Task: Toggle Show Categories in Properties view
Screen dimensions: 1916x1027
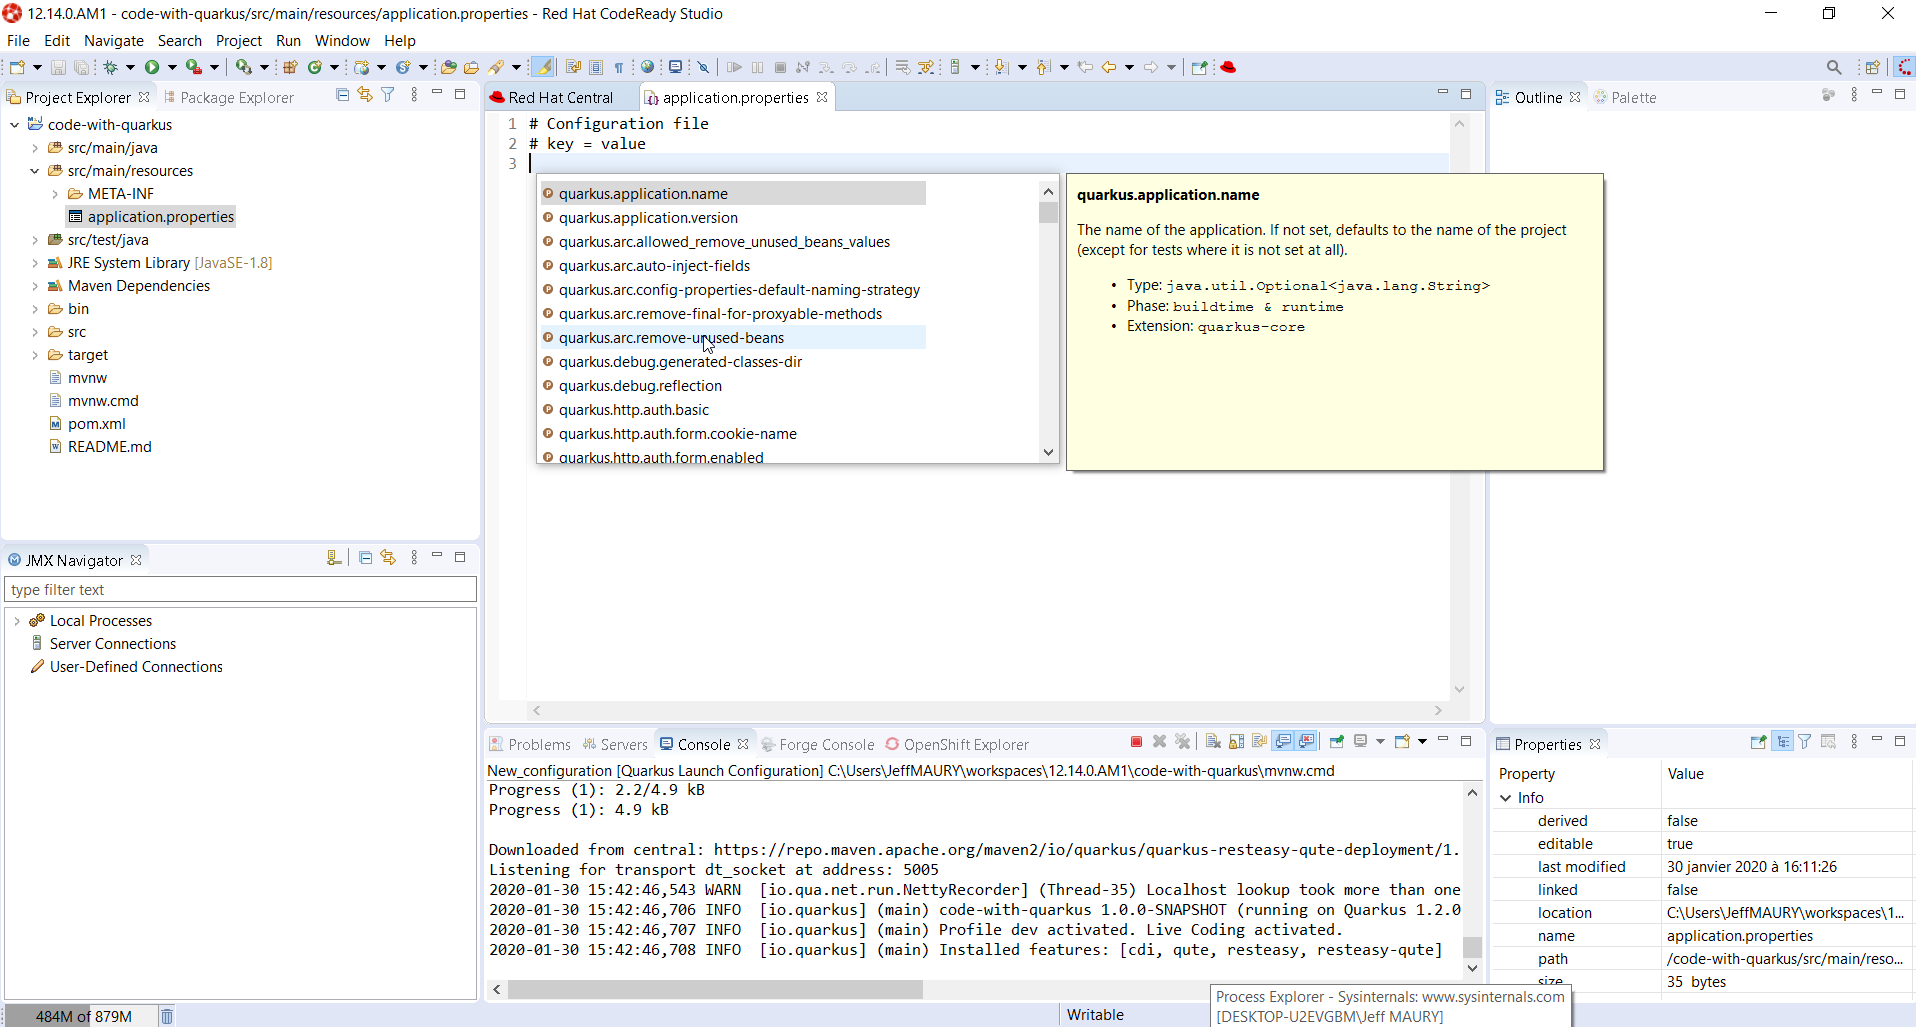Action: [1782, 741]
